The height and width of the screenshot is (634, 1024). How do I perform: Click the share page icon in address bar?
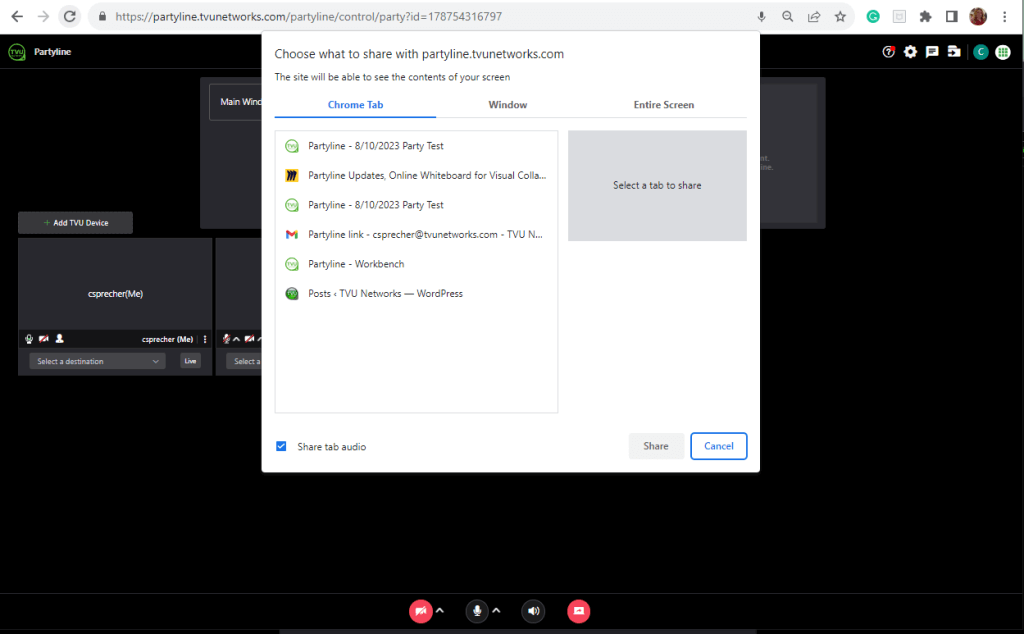[814, 16]
